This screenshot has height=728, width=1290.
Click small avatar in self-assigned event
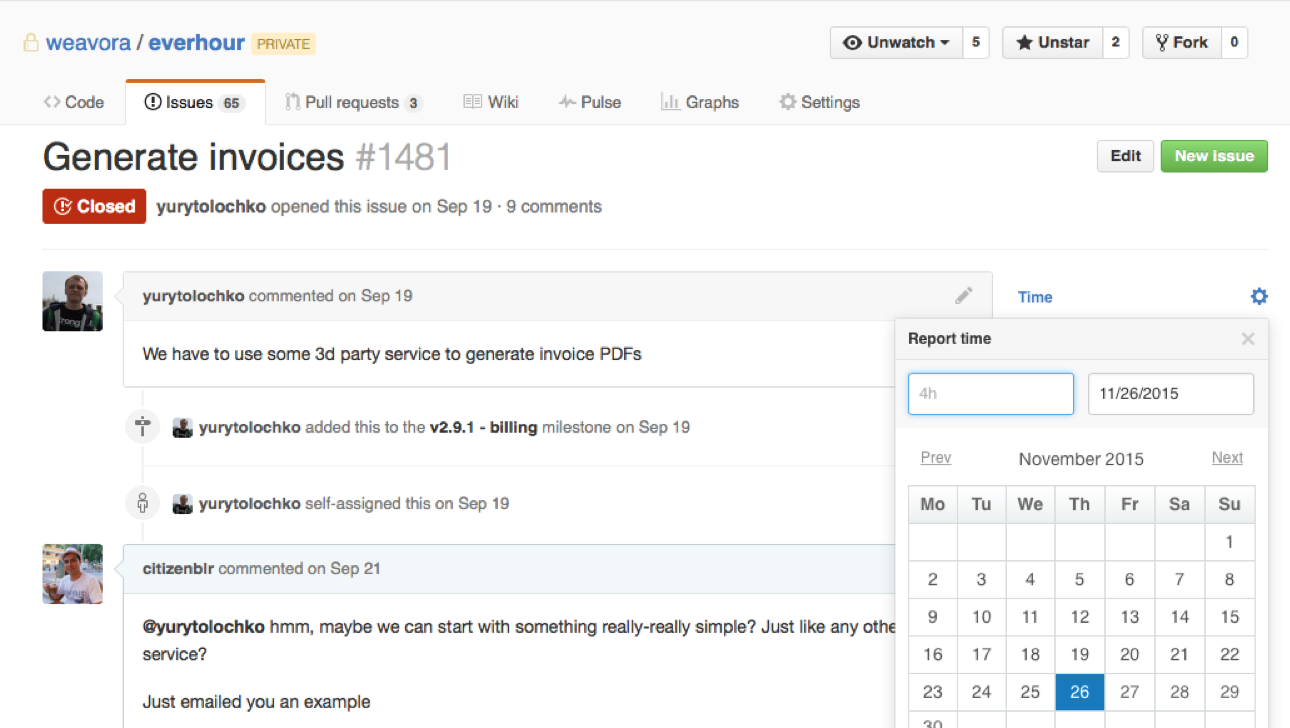click(182, 503)
